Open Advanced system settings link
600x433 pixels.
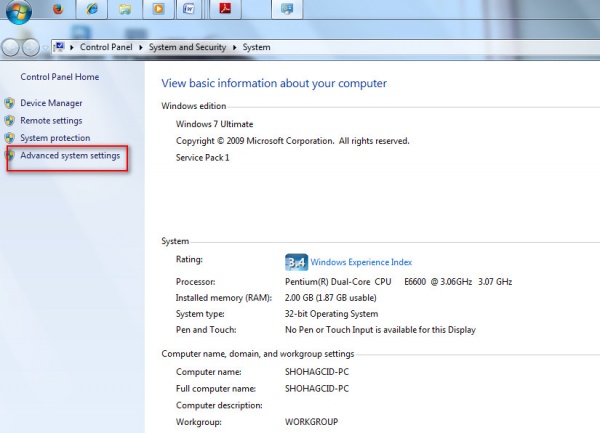coord(70,155)
